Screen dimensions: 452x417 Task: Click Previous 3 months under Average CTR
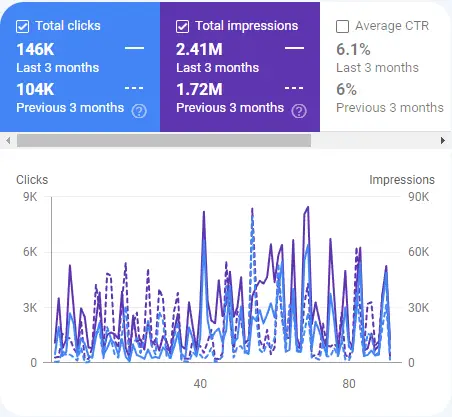pos(390,108)
